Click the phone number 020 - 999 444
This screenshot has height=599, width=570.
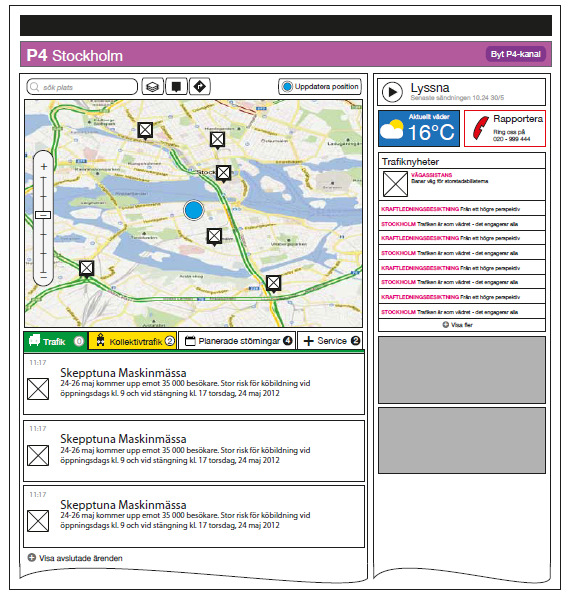[x=512, y=139]
